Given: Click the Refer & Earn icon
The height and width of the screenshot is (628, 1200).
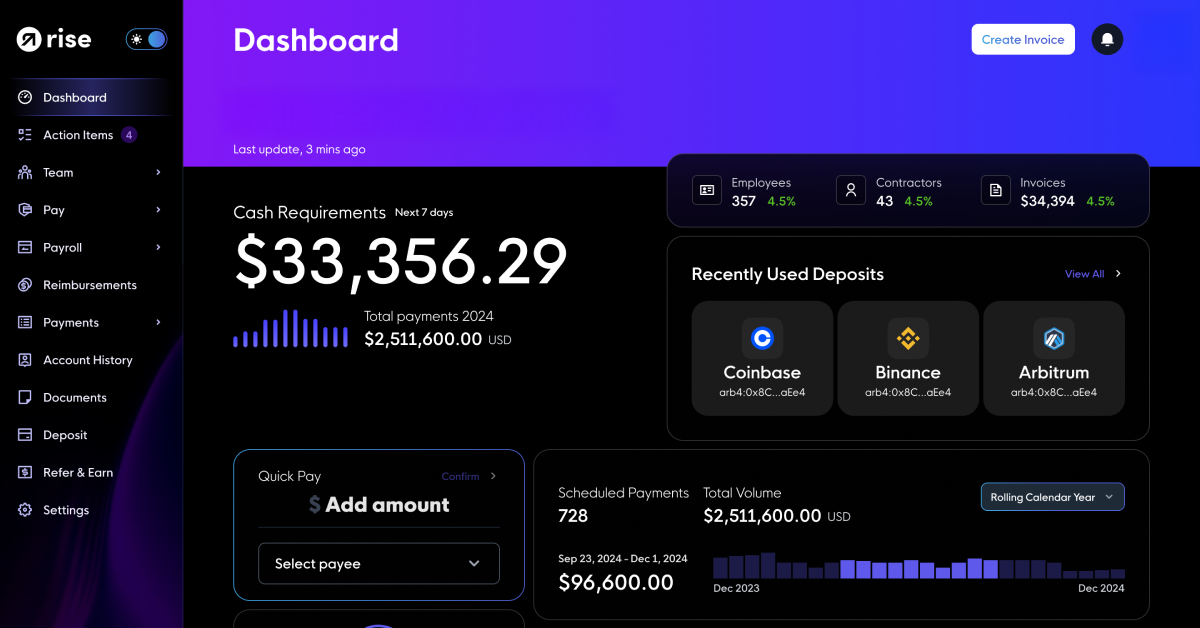Looking at the screenshot, I should 25,472.
